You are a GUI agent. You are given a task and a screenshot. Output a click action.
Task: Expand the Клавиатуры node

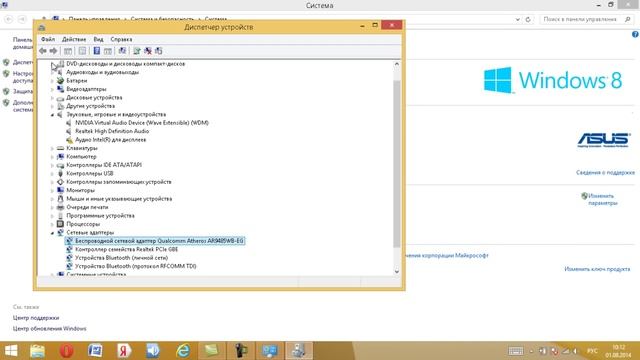click(52, 148)
